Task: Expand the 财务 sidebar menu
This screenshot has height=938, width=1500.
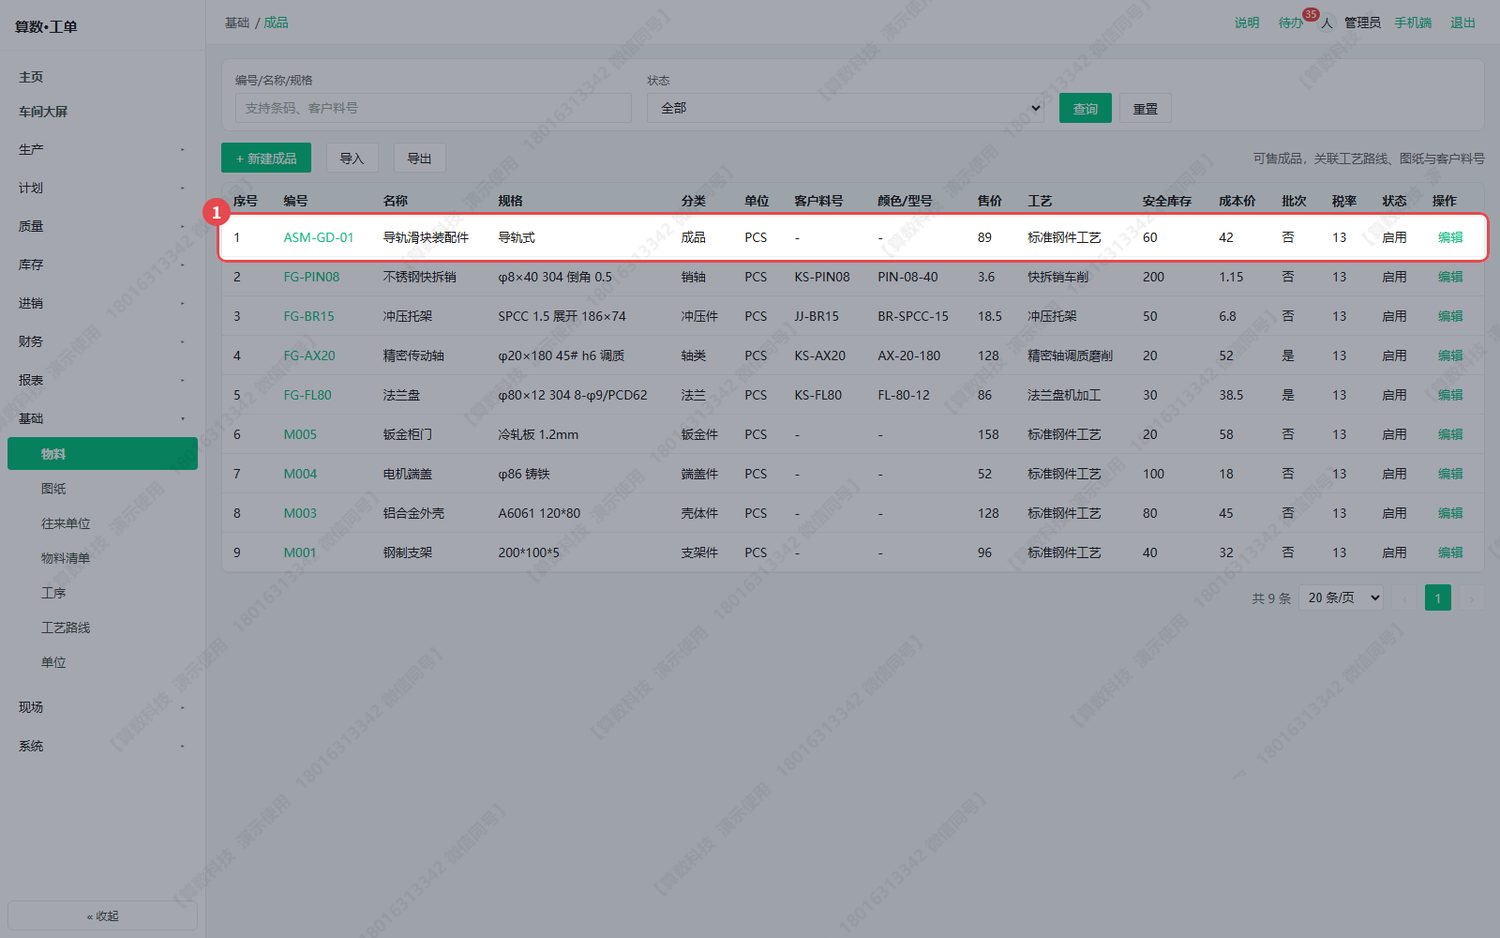Action: [x=102, y=342]
